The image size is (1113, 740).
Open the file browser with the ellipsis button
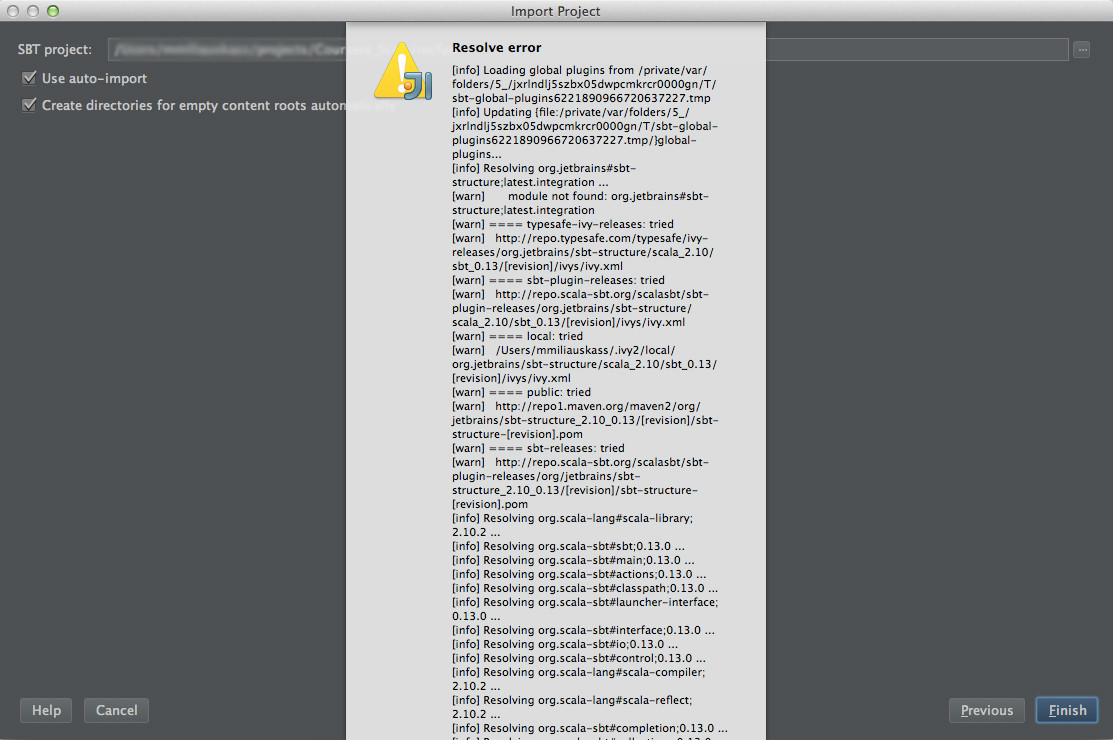coord(1081,48)
